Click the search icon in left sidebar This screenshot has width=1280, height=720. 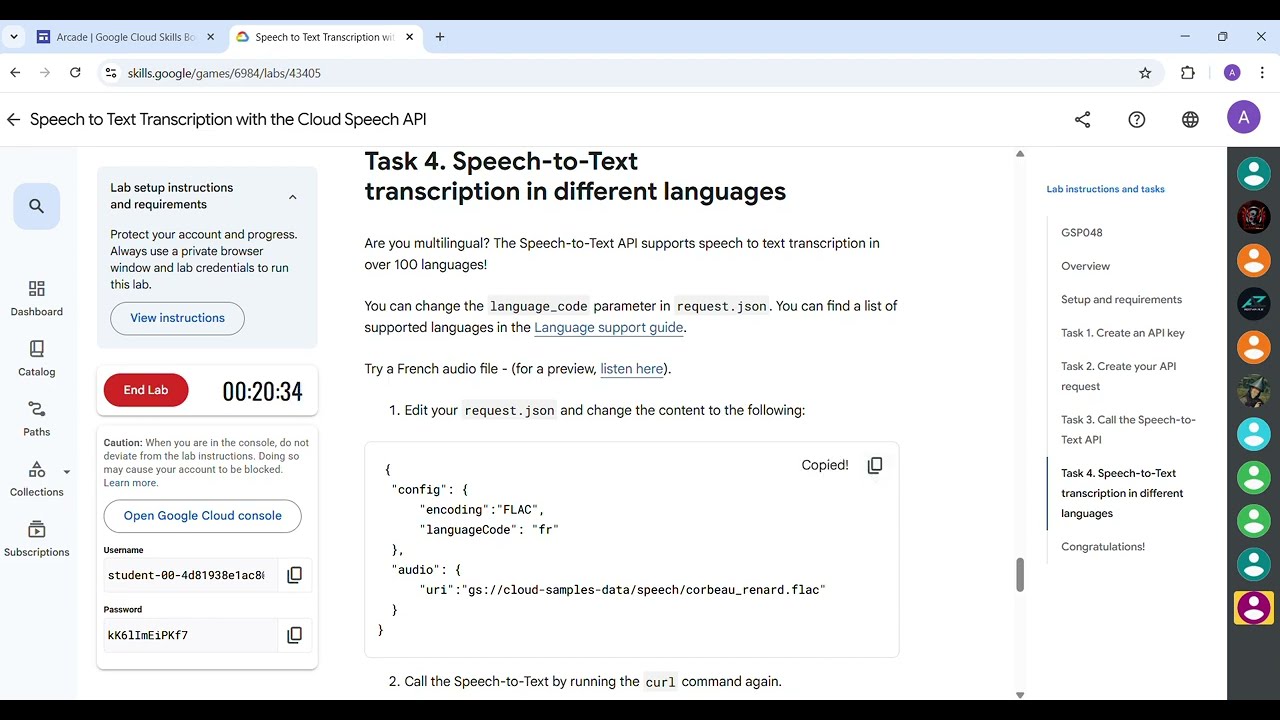(x=37, y=206)
